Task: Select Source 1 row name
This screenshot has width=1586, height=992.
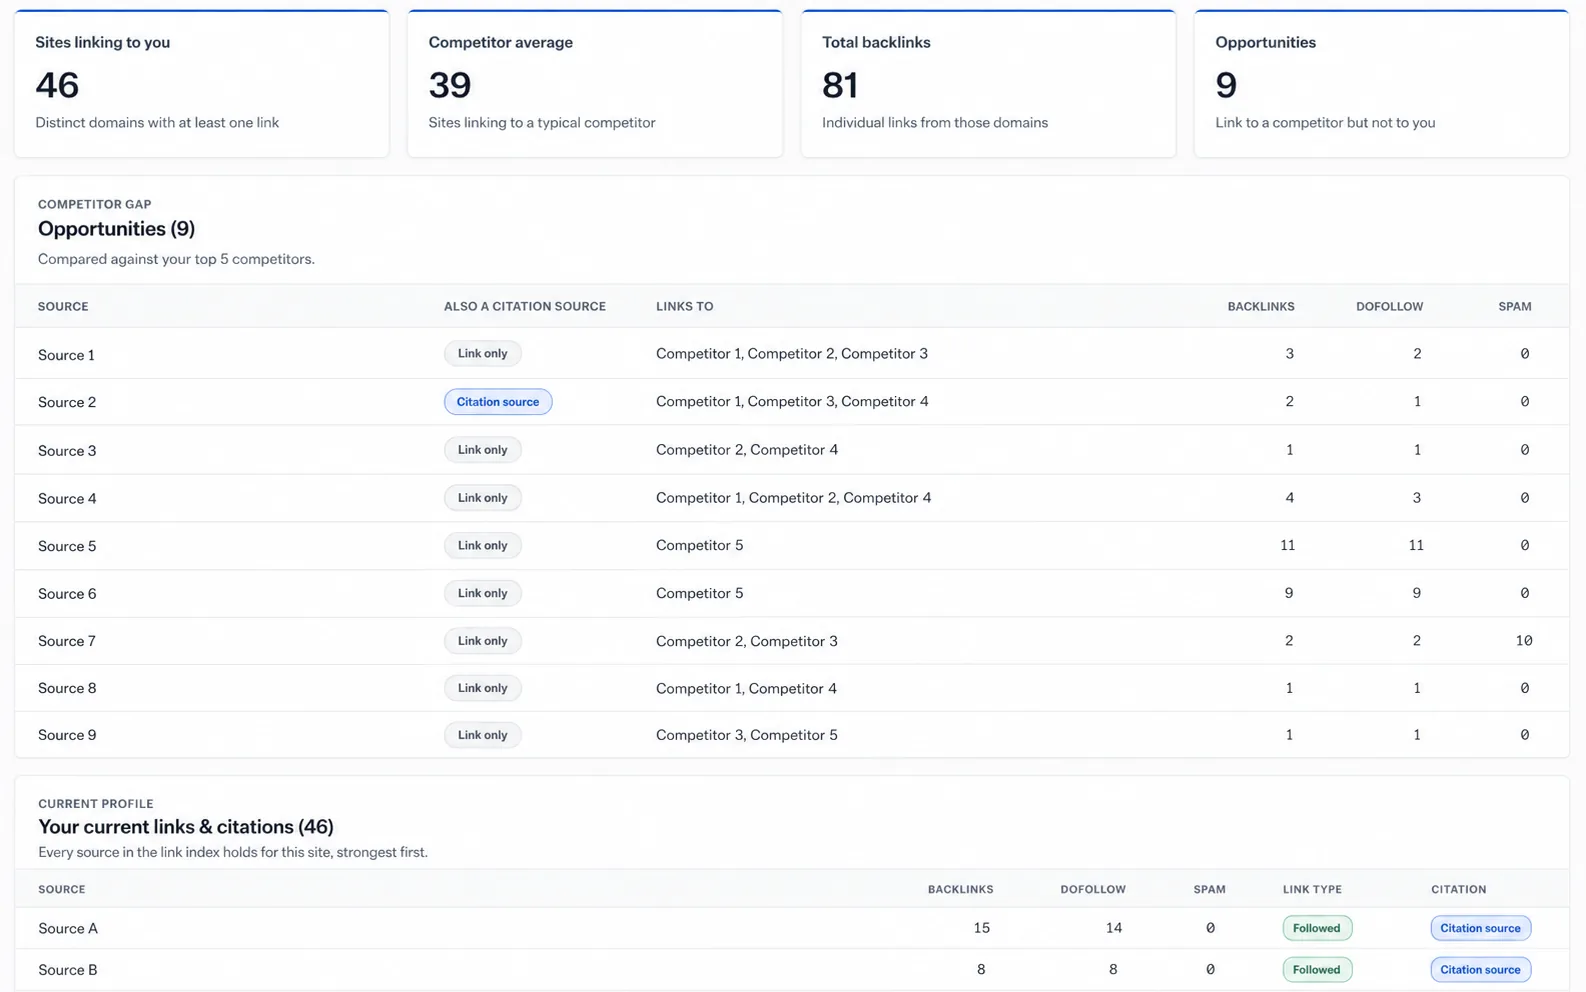Action: tap(66, 355)
